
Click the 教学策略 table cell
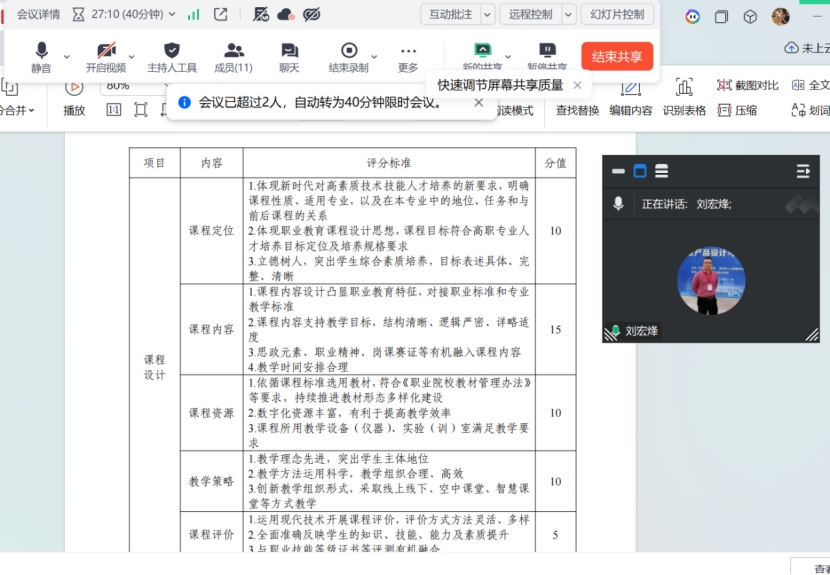tap(211, 481)
